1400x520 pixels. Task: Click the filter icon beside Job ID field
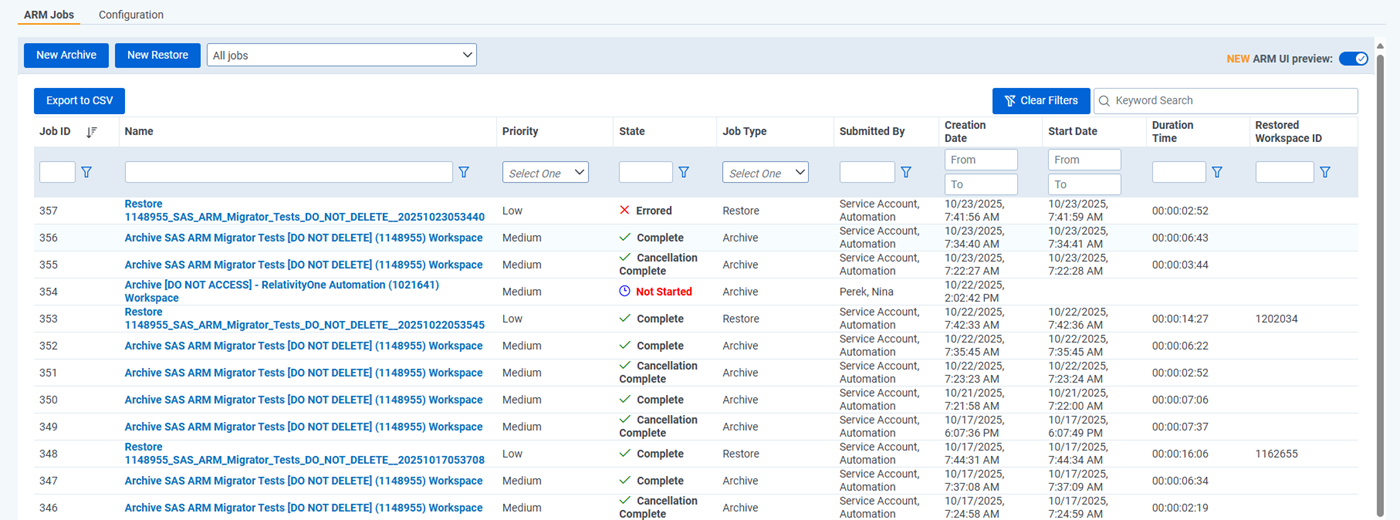click(x=86, y=173)
